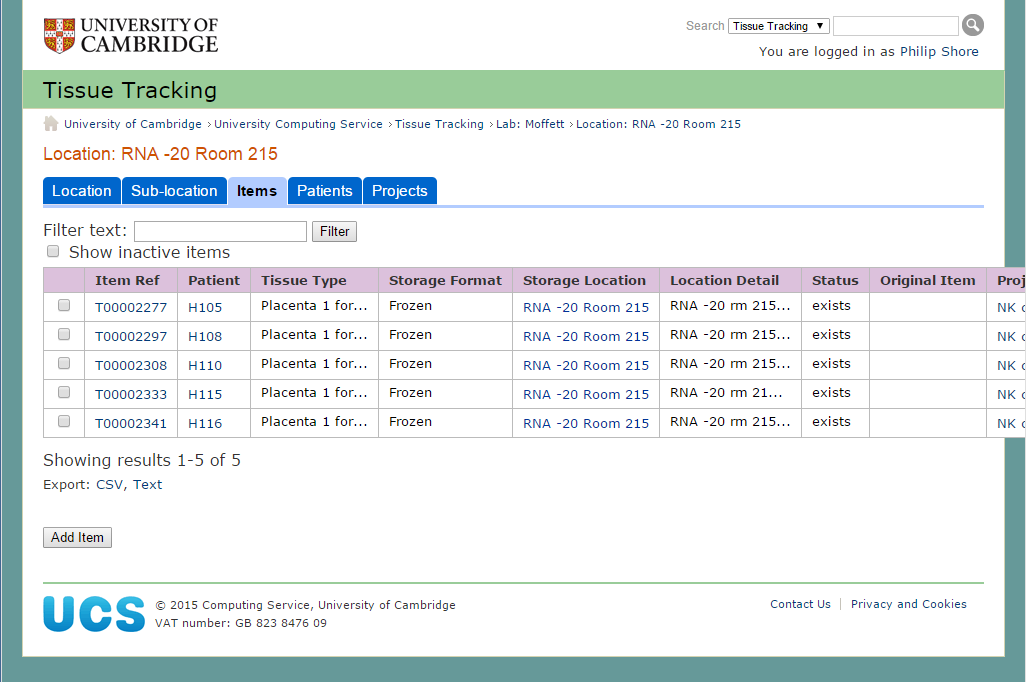Viewport: 1026px width, 682px height.
Task: Export results as CSV
Action: (x=109, y=485)
